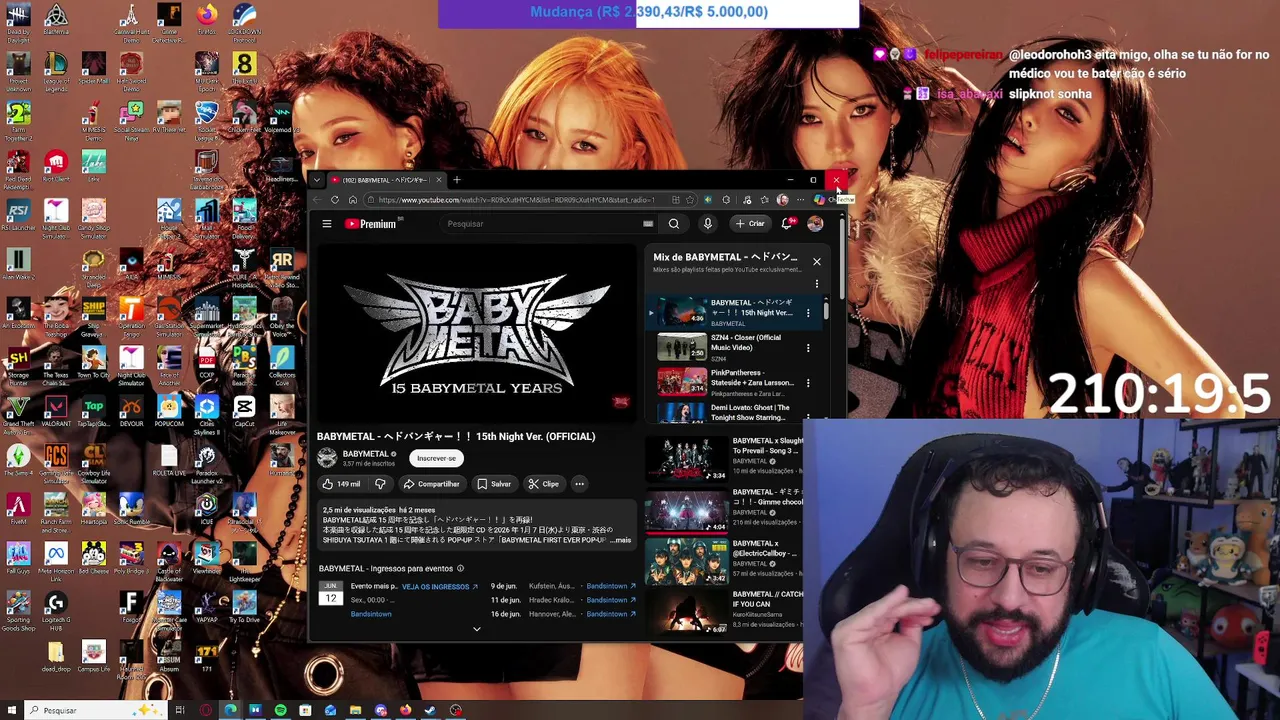Launch Fall Guys desktop shortcut
This screenshot has height=720, width=1280.
[x=18, y=559]
